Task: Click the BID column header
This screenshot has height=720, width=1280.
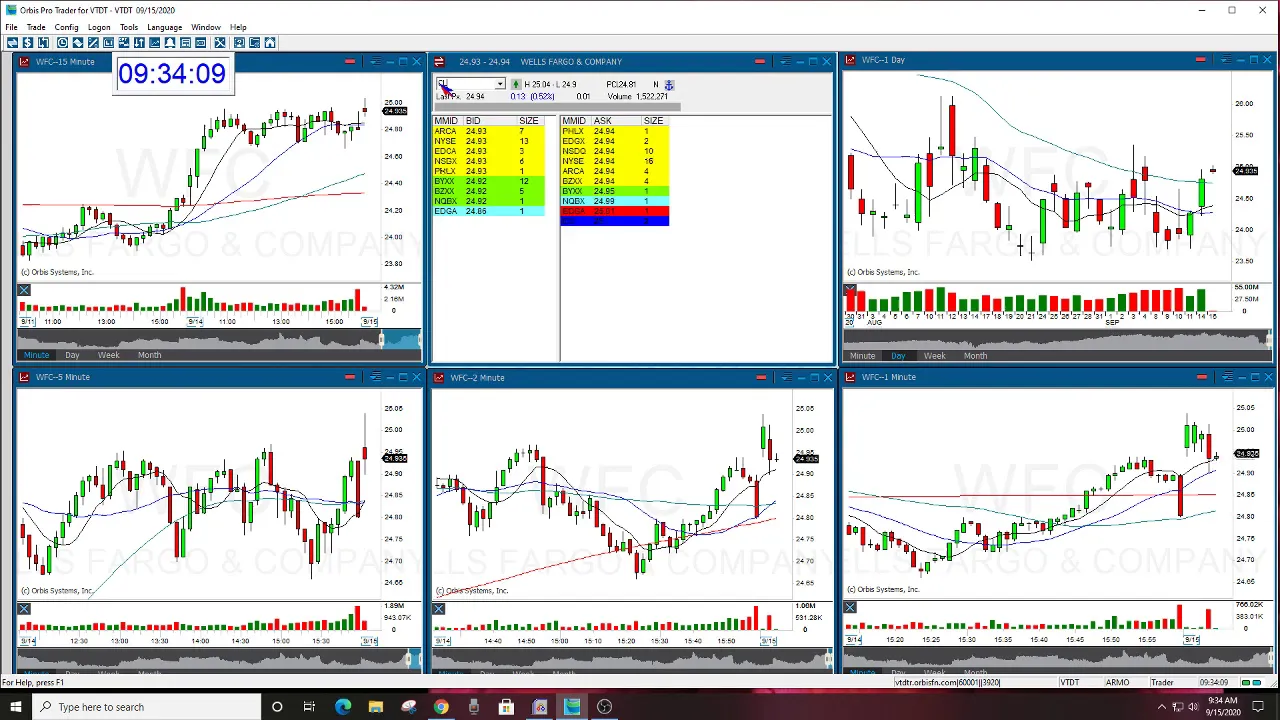Action: (473, 121)
